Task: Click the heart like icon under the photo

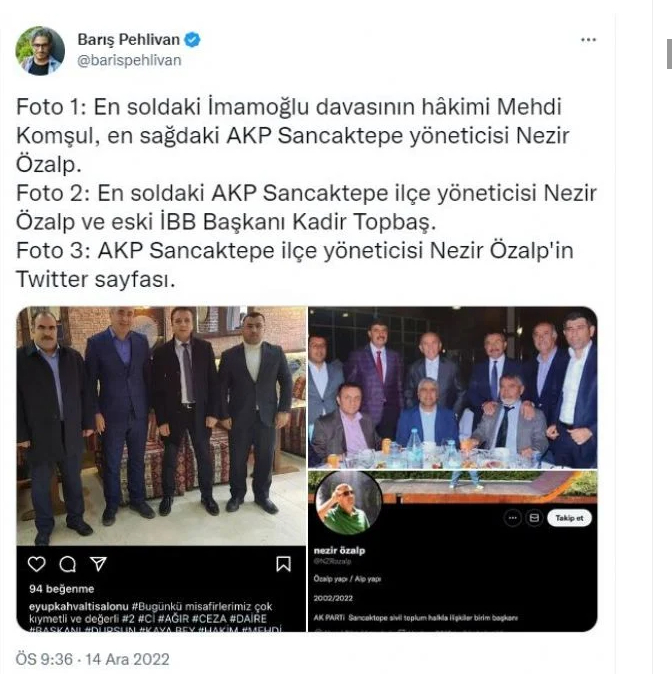Action: pyautogui.click(x=37, y=564)
